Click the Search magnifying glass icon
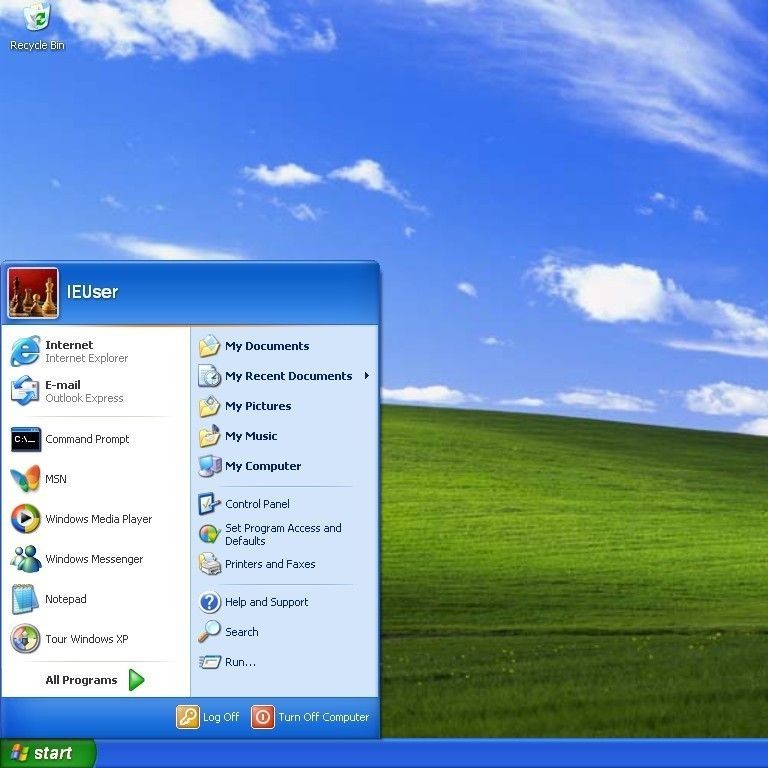This screenshot has height=768, width=768. coord(210,632)
